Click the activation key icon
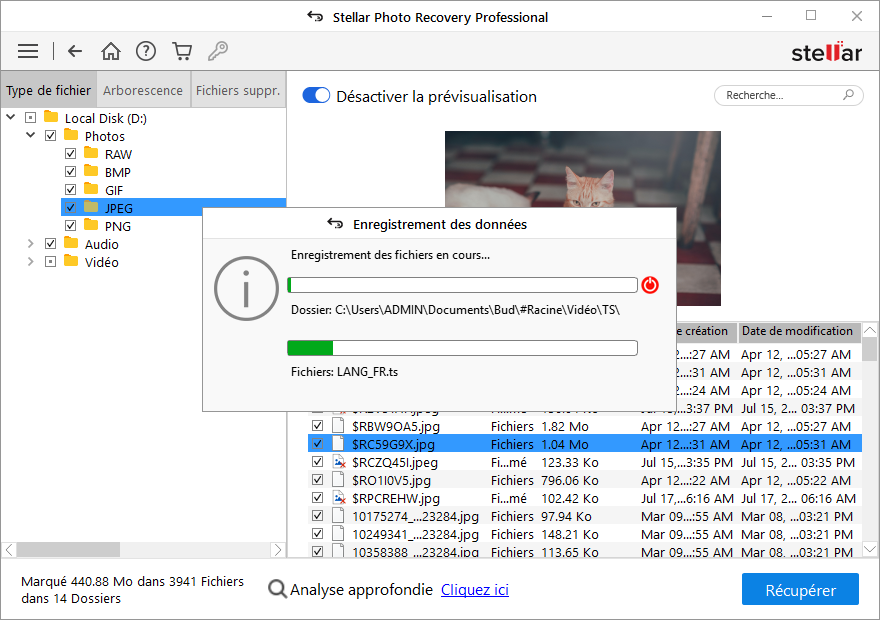This screenshot has width=880, height=620. [x=217, y=51]
